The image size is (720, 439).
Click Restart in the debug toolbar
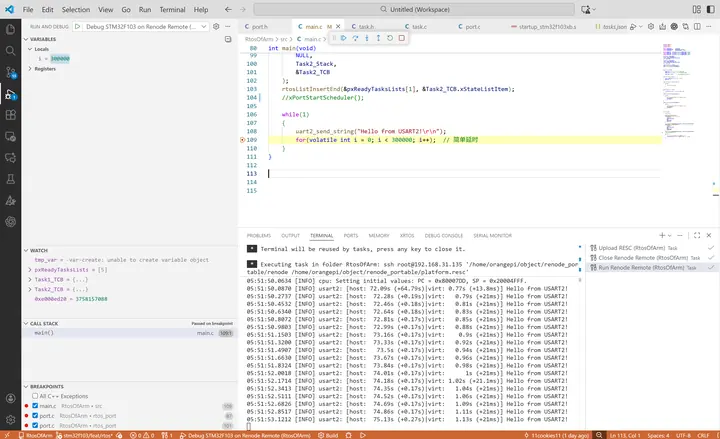pos(389,38)
